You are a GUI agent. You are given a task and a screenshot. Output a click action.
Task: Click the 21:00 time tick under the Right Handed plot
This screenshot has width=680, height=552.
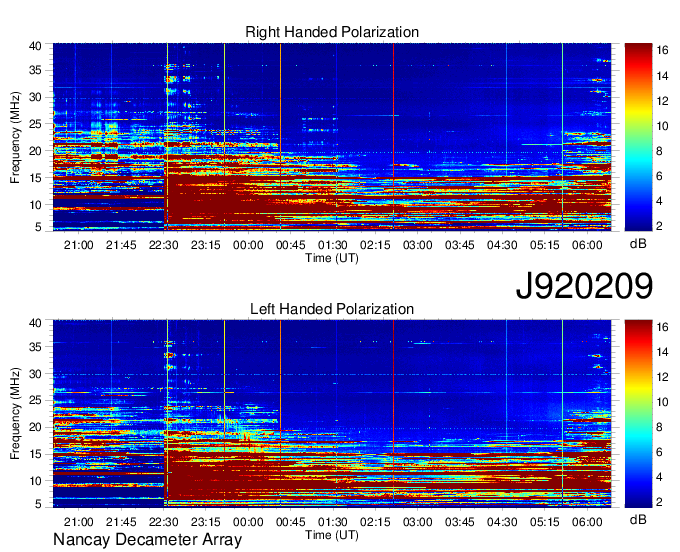(x=78, y=245)
